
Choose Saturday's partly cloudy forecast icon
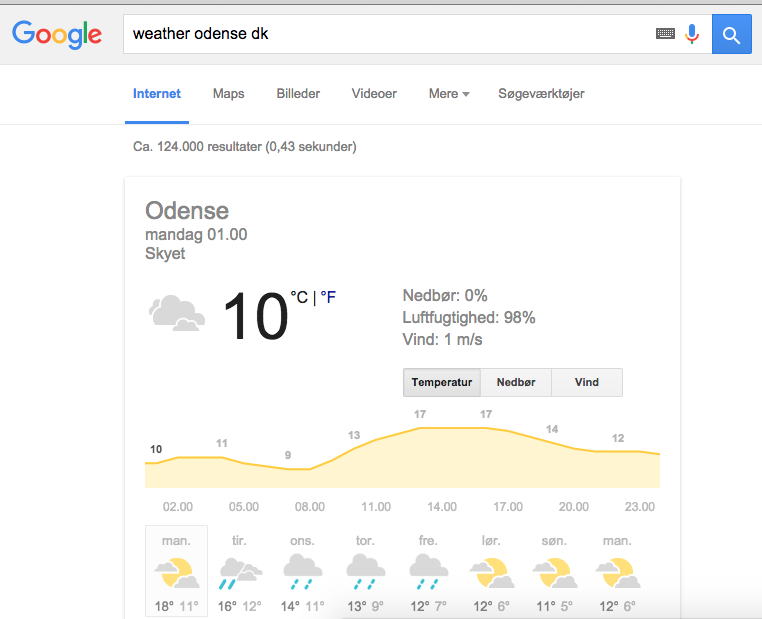[492, 573]
